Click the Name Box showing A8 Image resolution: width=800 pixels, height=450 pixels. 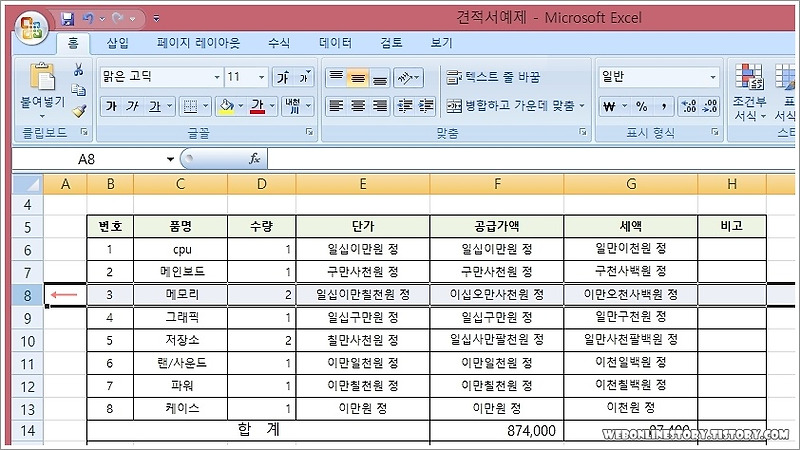pos(87,159)
